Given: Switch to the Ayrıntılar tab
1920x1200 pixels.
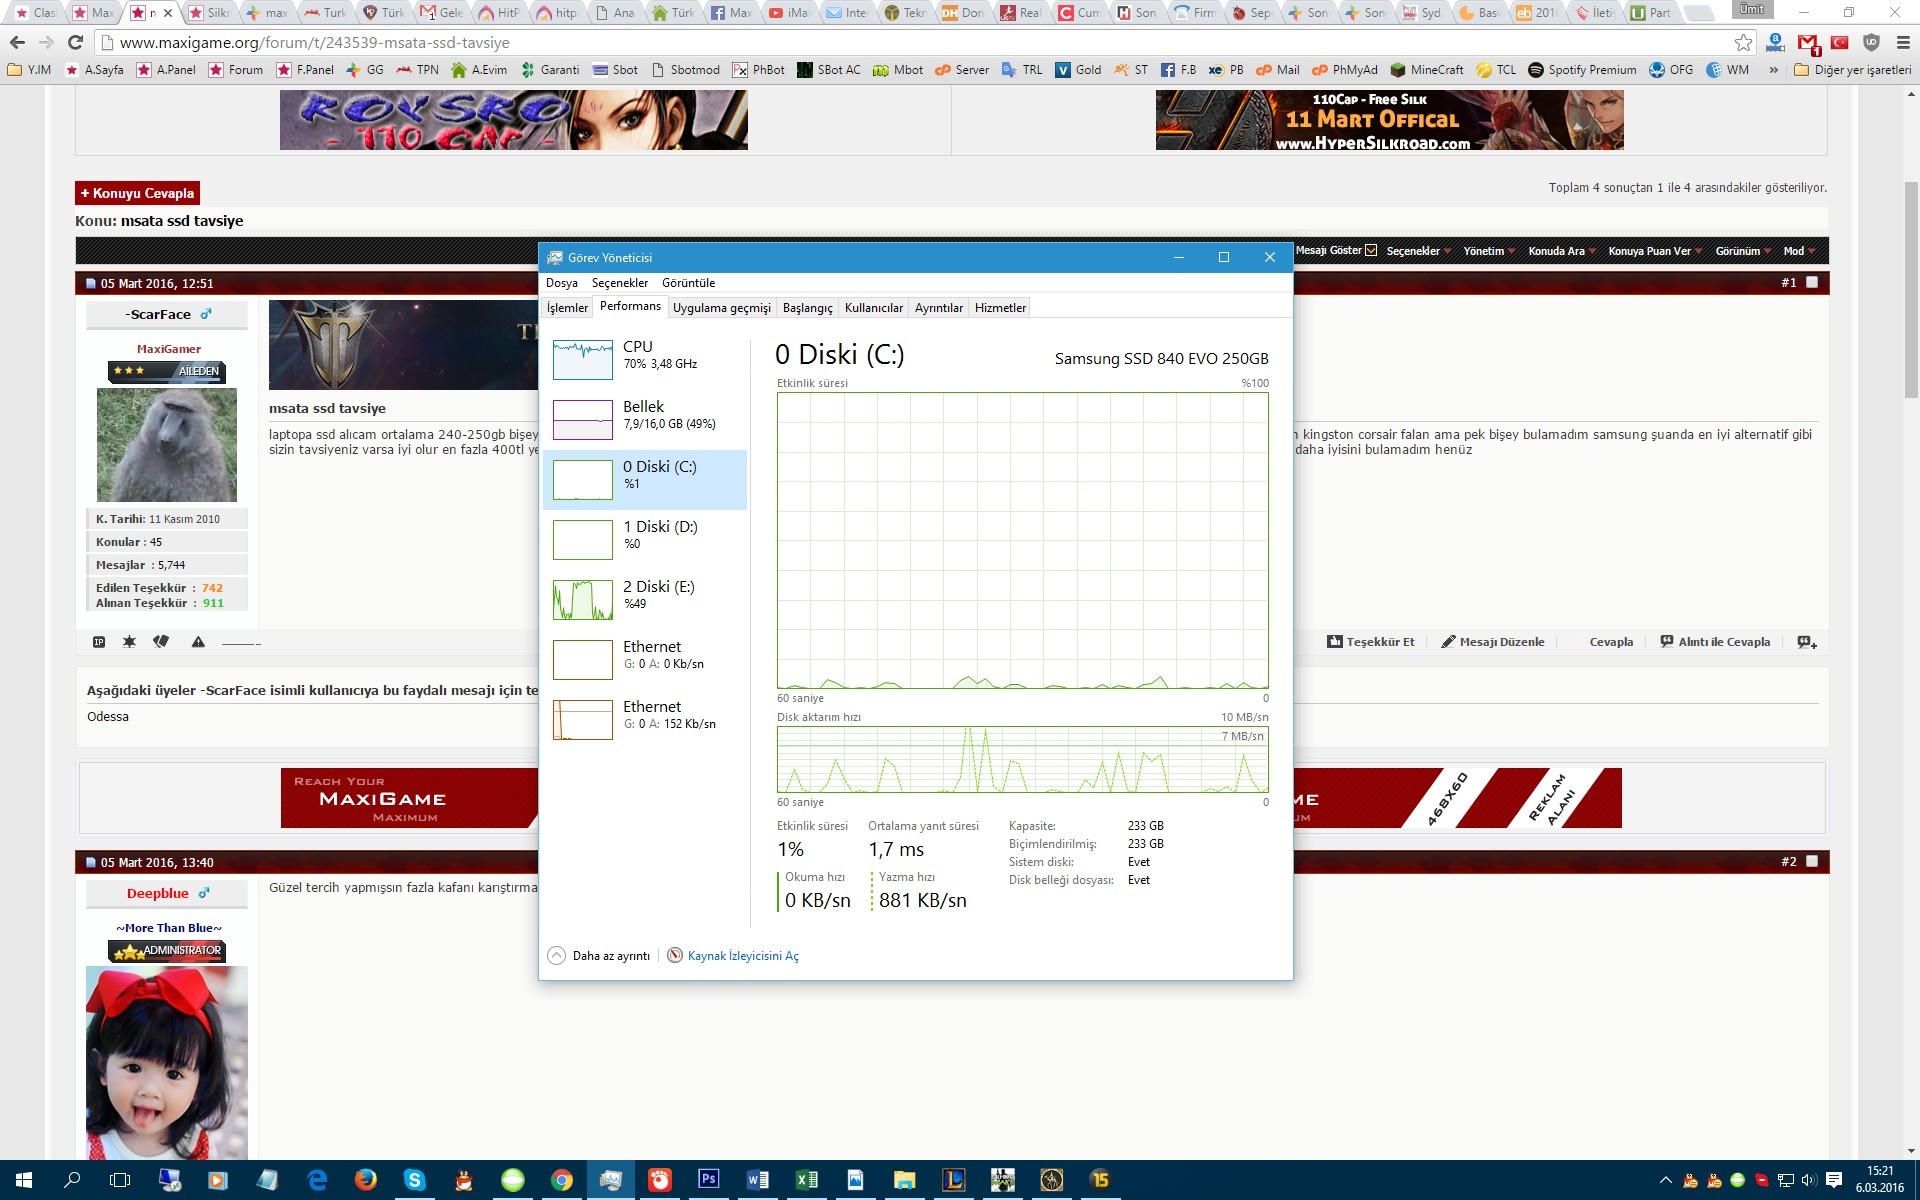Looking at the screenshot, I should (939, 308).
